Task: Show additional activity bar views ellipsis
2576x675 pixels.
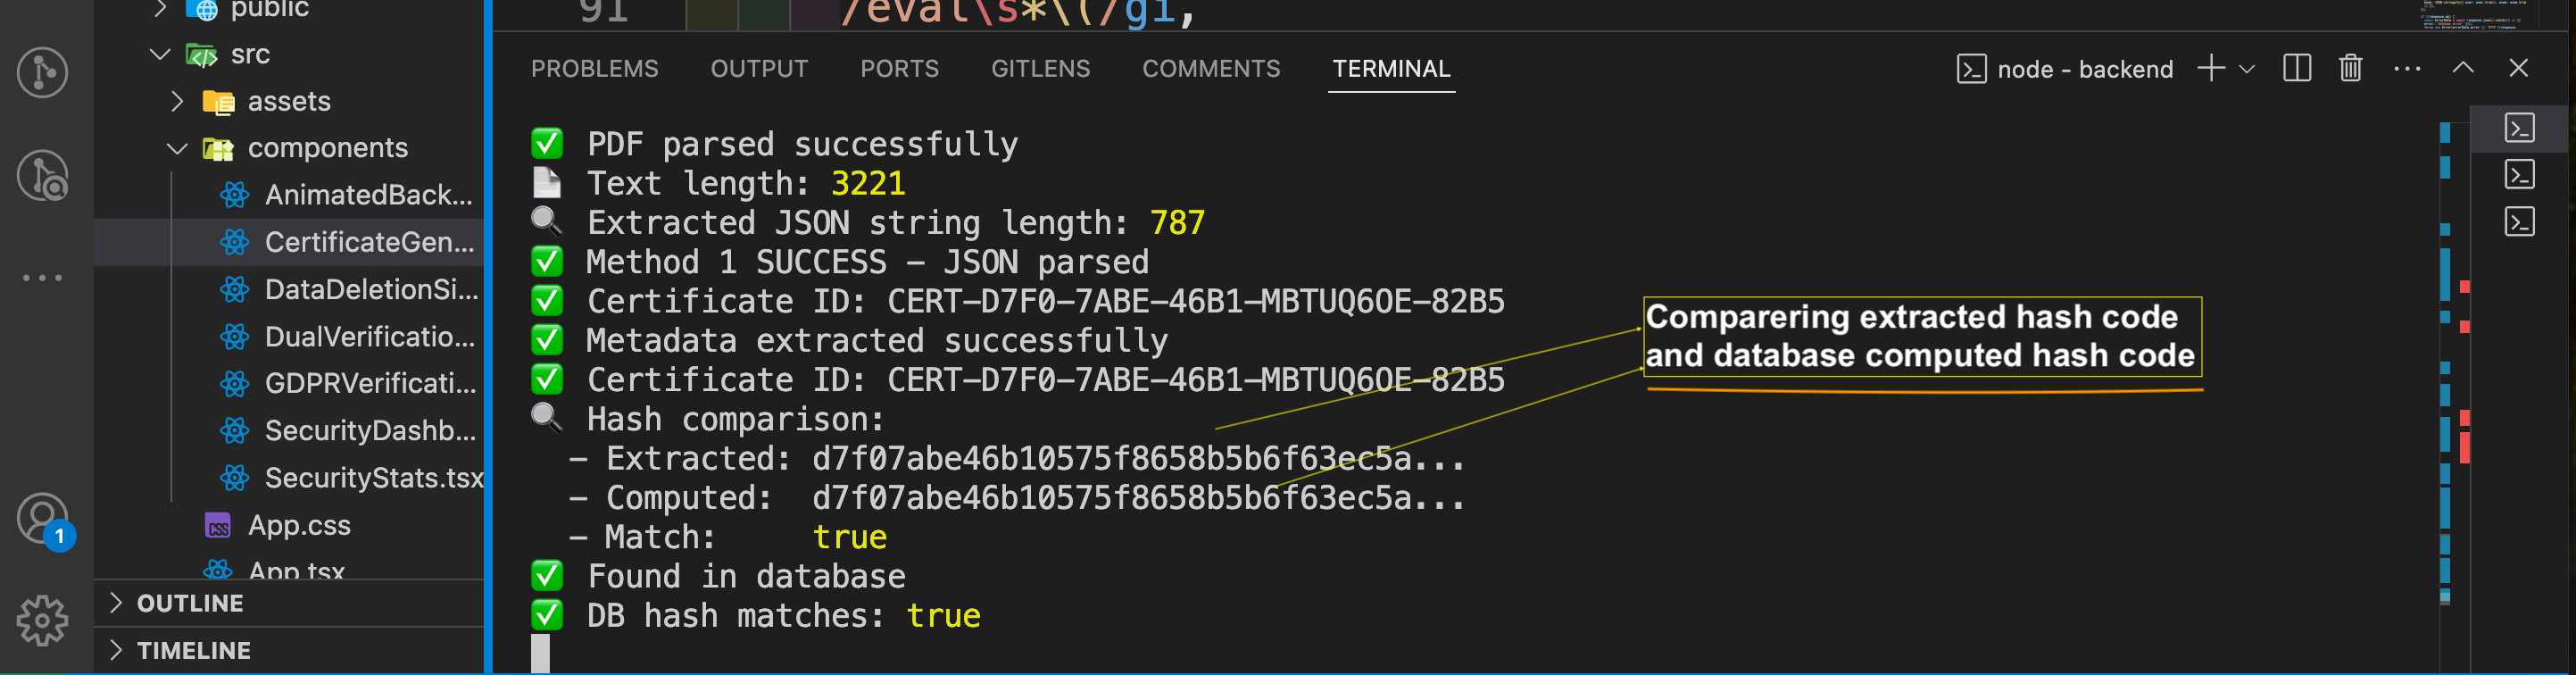Action: pyautogui.click(x=42, y=277)
